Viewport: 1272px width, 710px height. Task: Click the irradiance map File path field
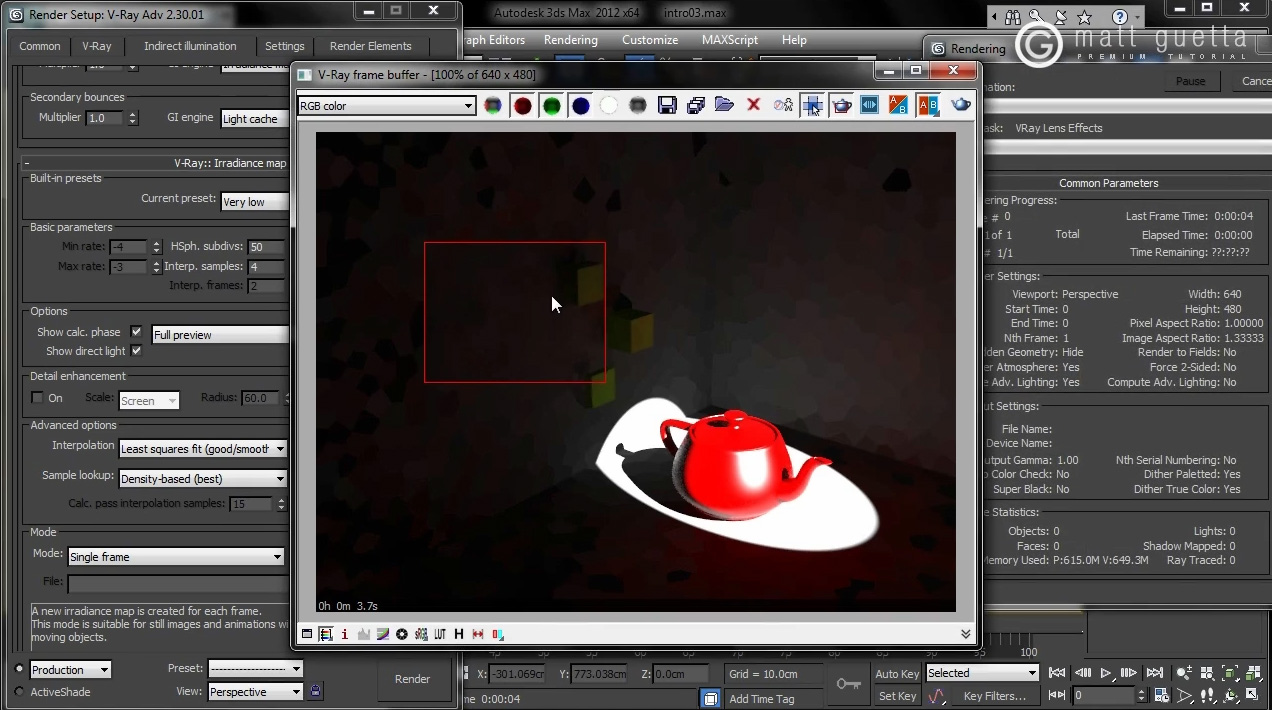pos(177,581)
